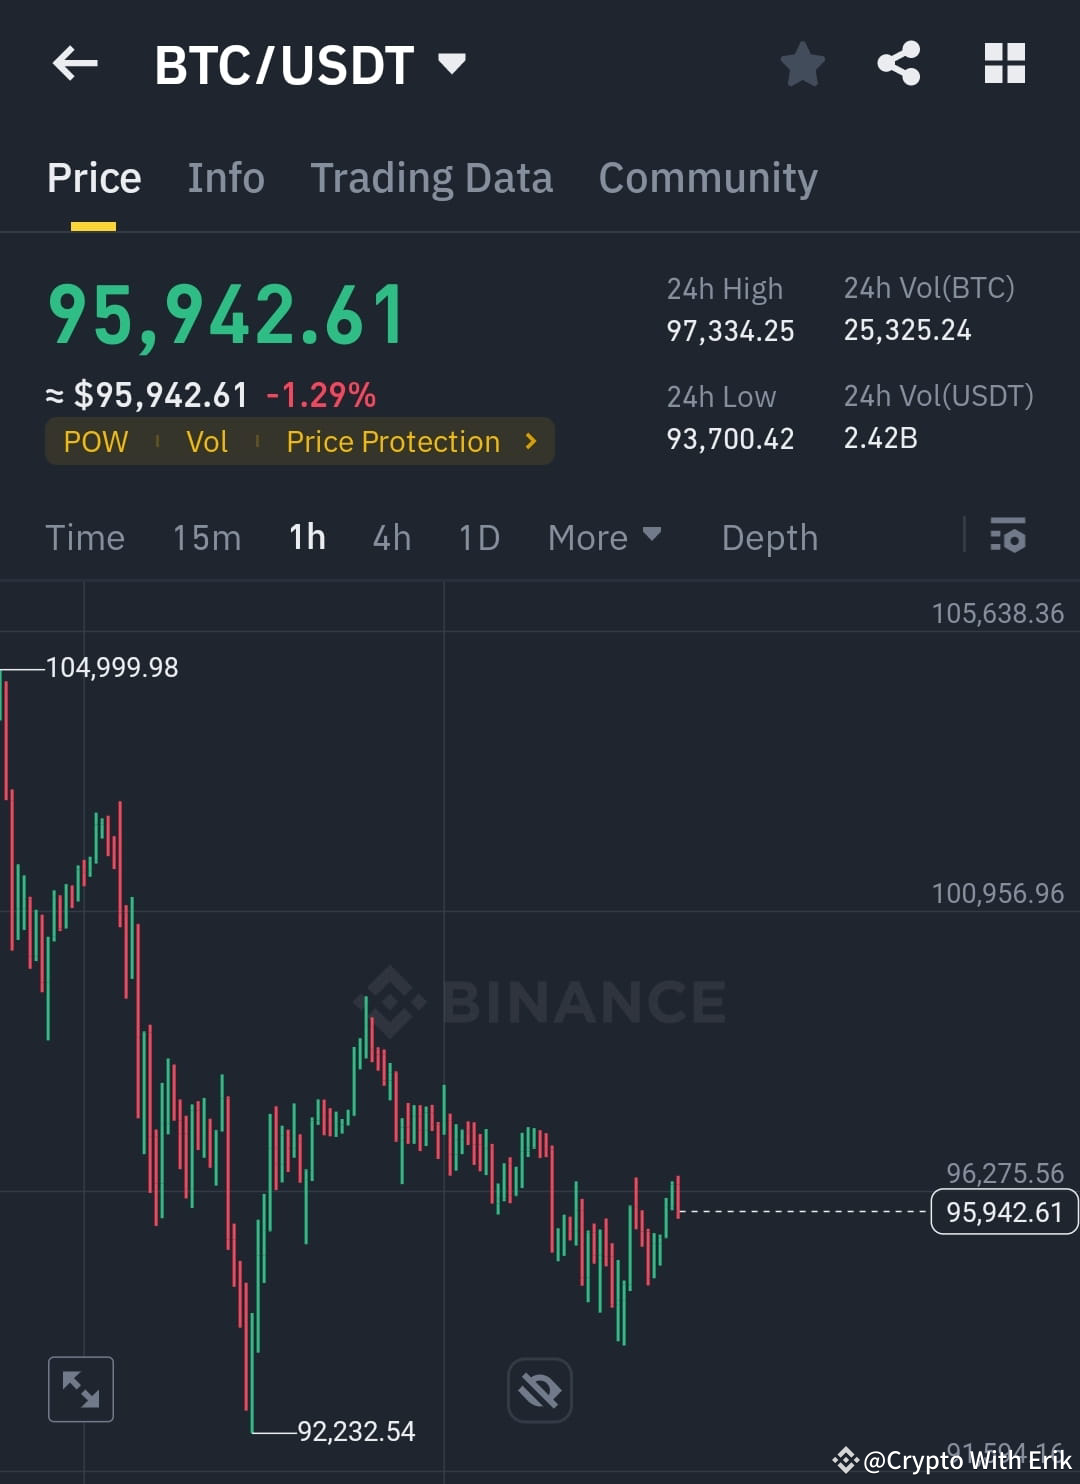The image size is (1080, 1484).
Task: Select the 1D chart interval
Action: 478,537
